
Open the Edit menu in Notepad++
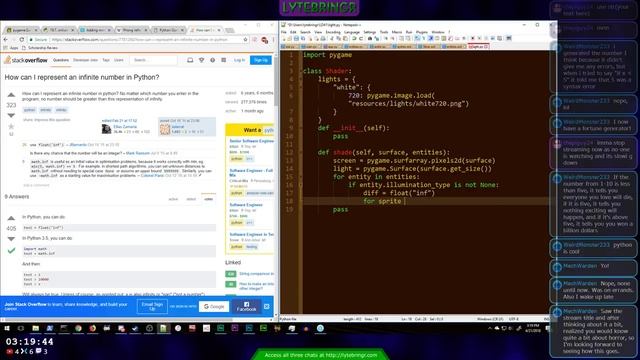pos(293,32)
